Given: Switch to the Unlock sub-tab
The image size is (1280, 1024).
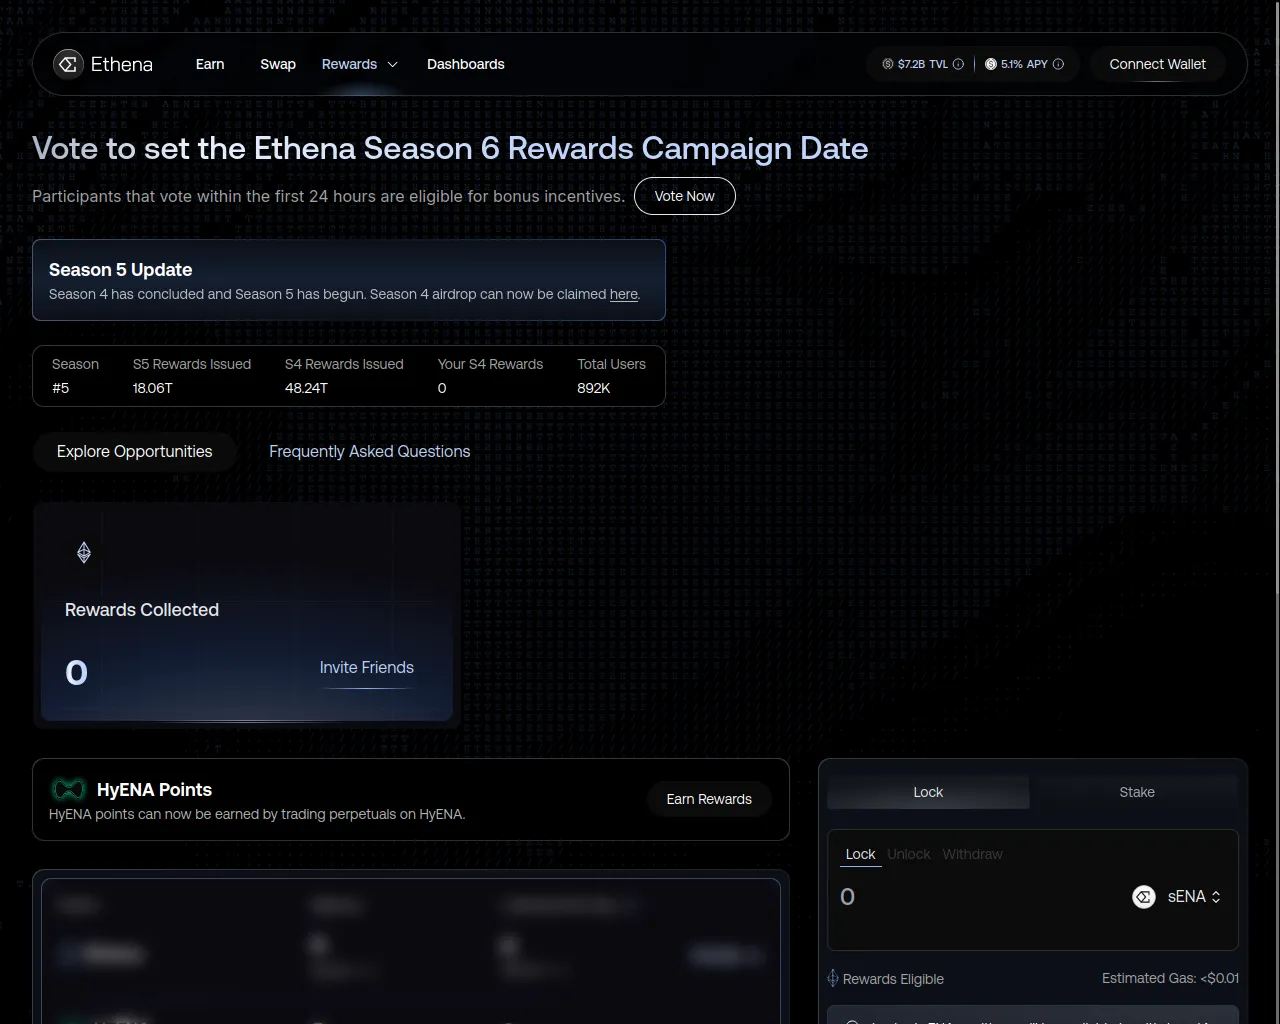Looking at the screenshot, I should coord(909,854).
